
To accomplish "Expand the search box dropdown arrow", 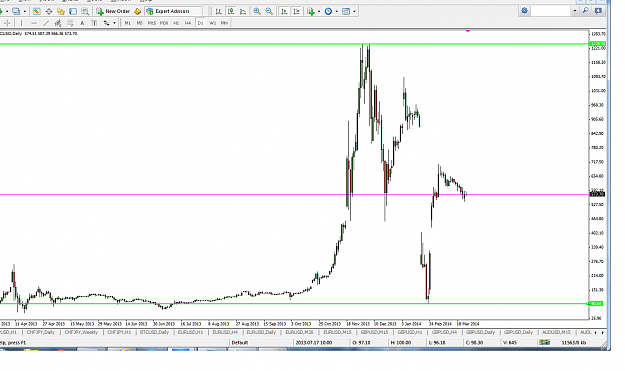I will [575, 11].
